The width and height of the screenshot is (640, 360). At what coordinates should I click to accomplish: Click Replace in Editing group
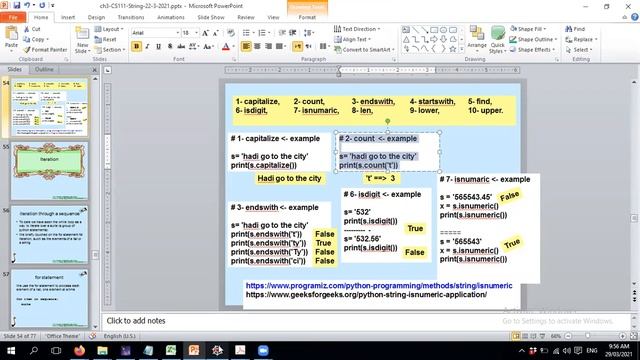click(x=581, y=39)
